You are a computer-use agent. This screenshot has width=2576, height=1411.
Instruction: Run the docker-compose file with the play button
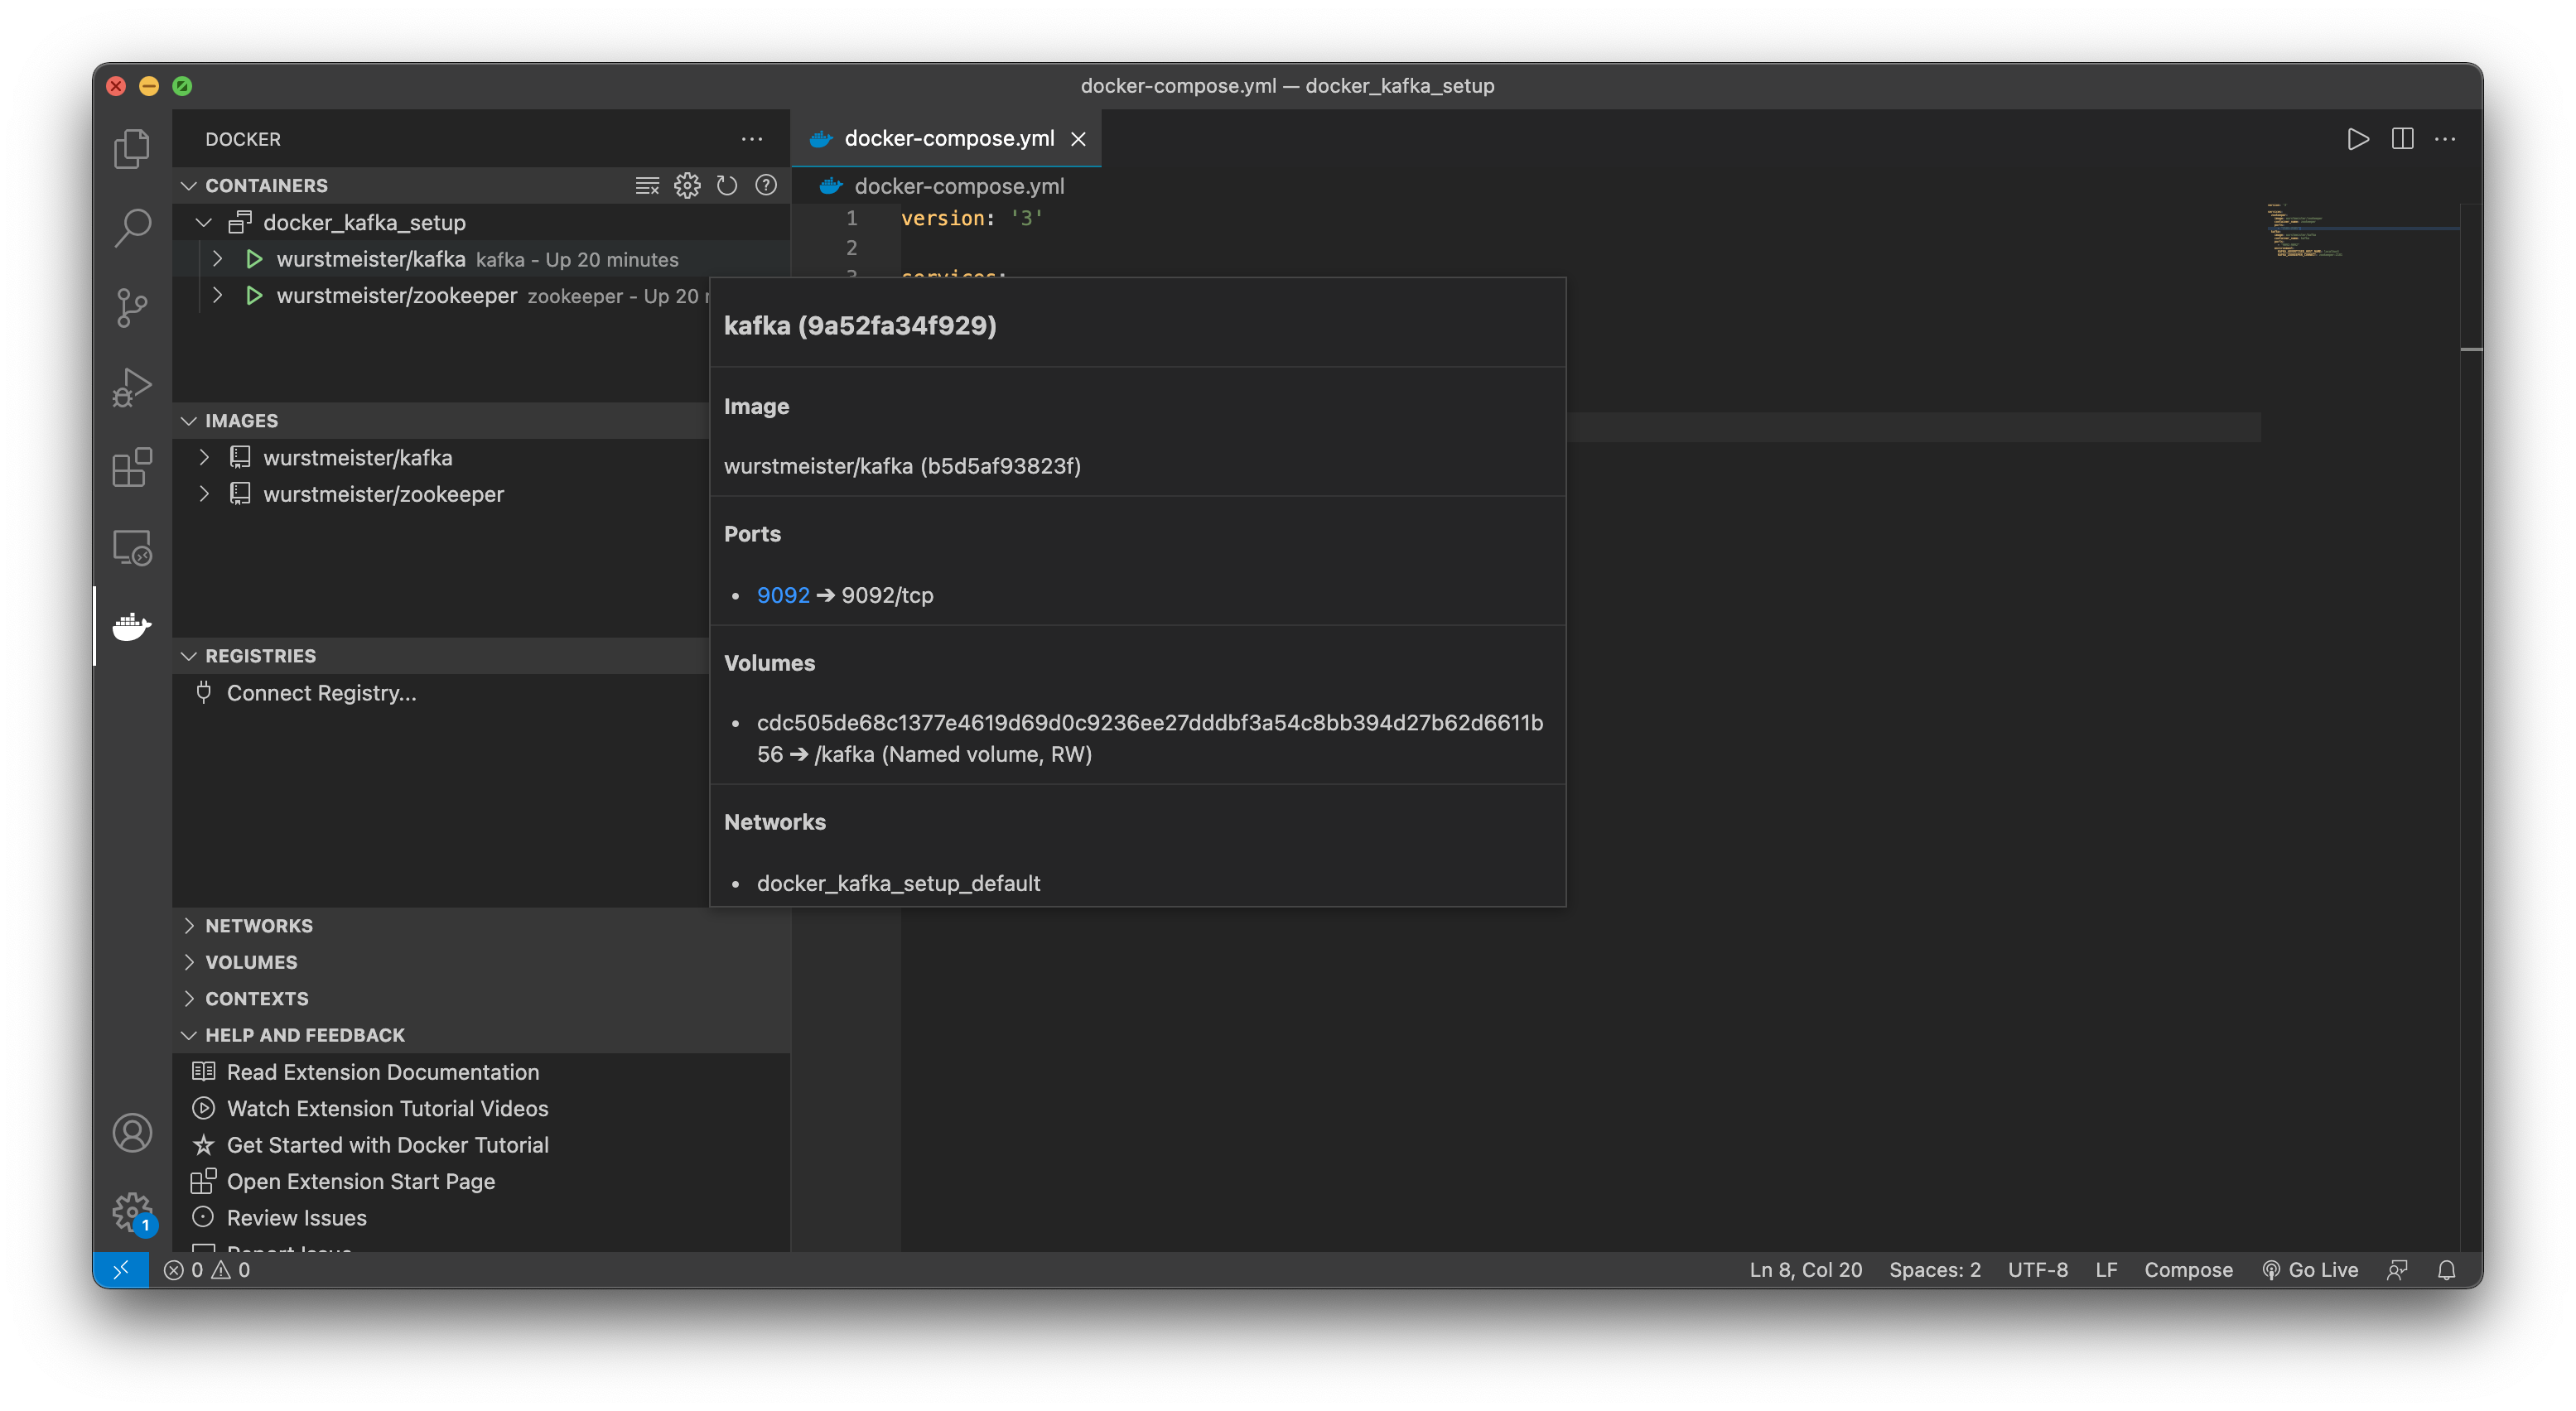pos(2357,139)
